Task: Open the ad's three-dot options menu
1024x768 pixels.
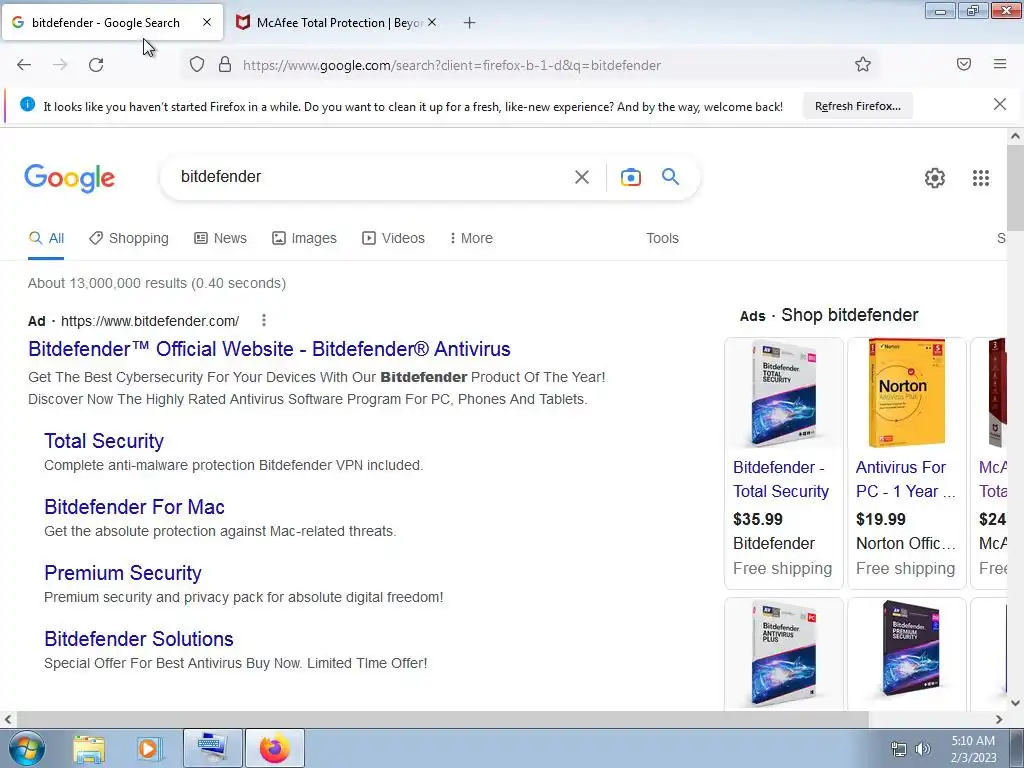Action: tap(264, 320)
